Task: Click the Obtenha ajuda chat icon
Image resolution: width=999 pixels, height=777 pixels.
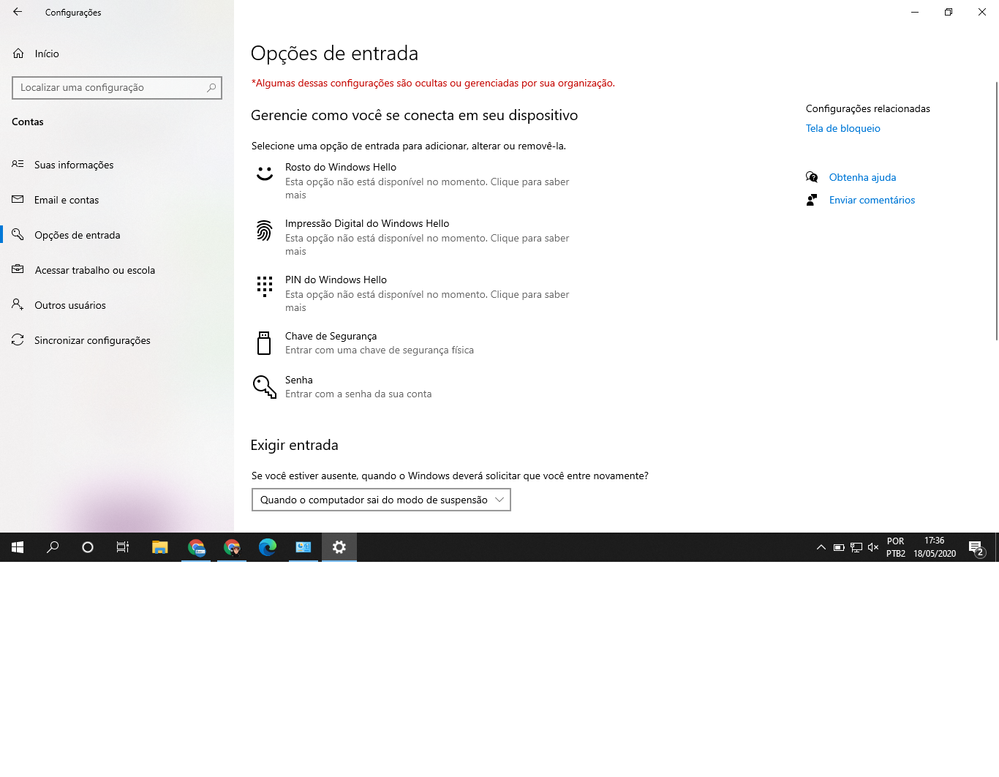Action: coord(812,177)
